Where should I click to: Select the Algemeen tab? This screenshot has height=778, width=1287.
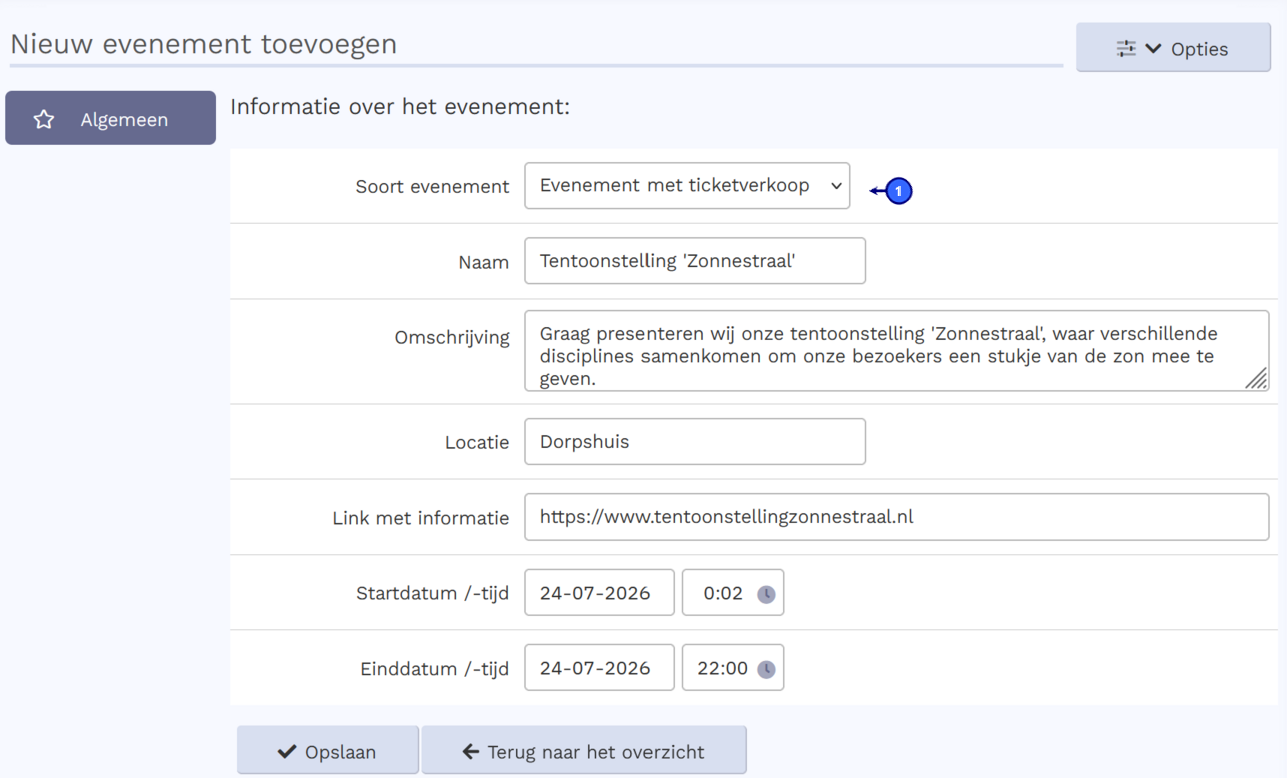coord(110,118)
